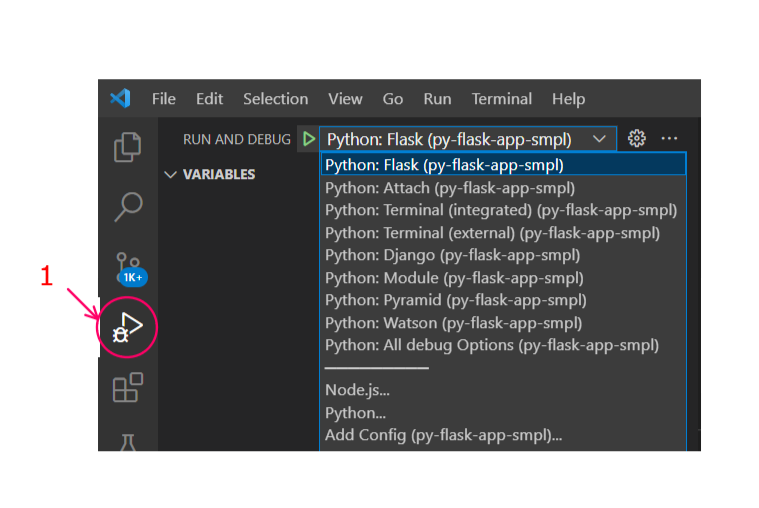Choose Python: All debug Options entry
759x508 pixels.
click(491, 345)
